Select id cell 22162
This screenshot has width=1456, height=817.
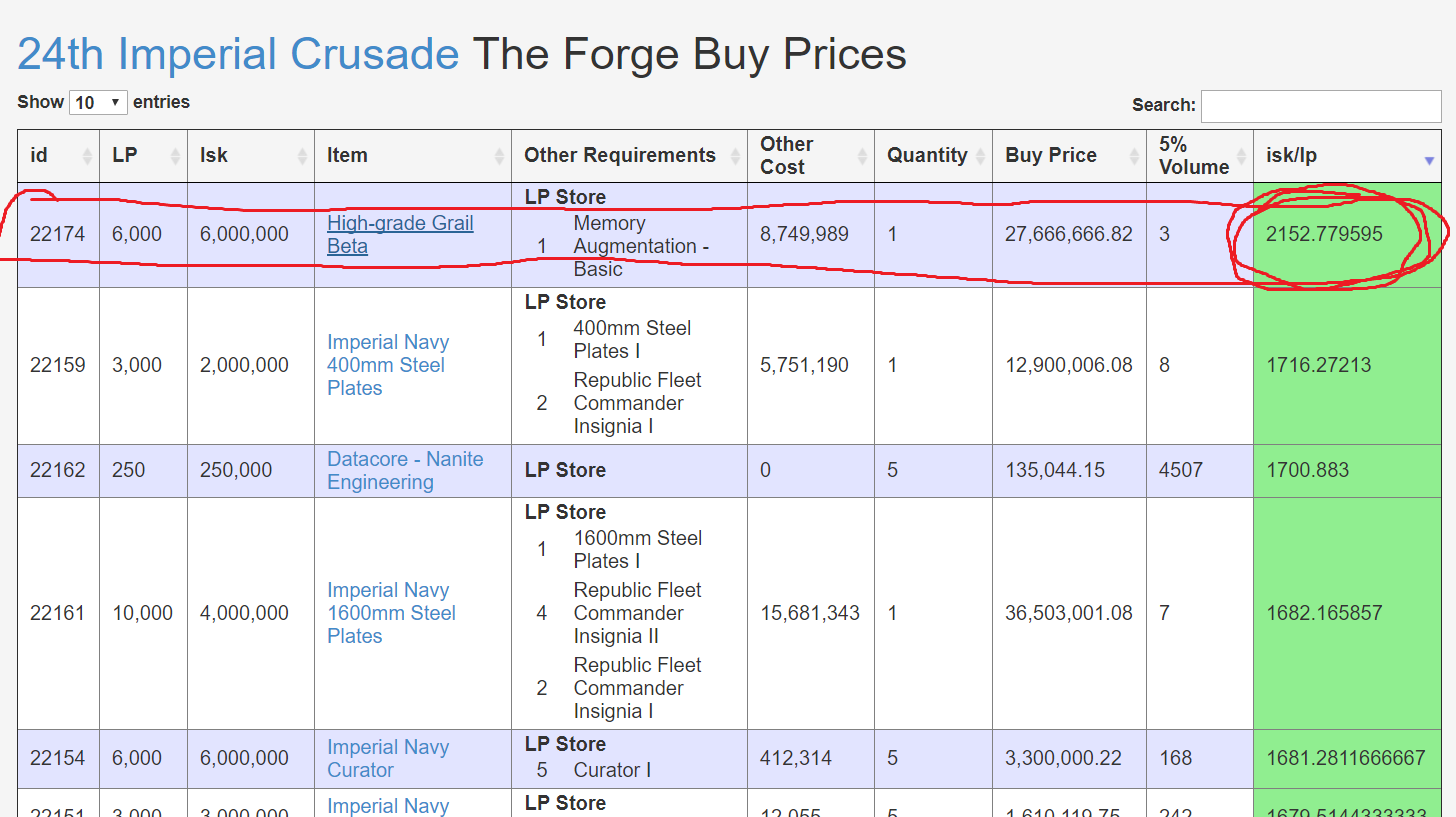click(x=58, y=470)
